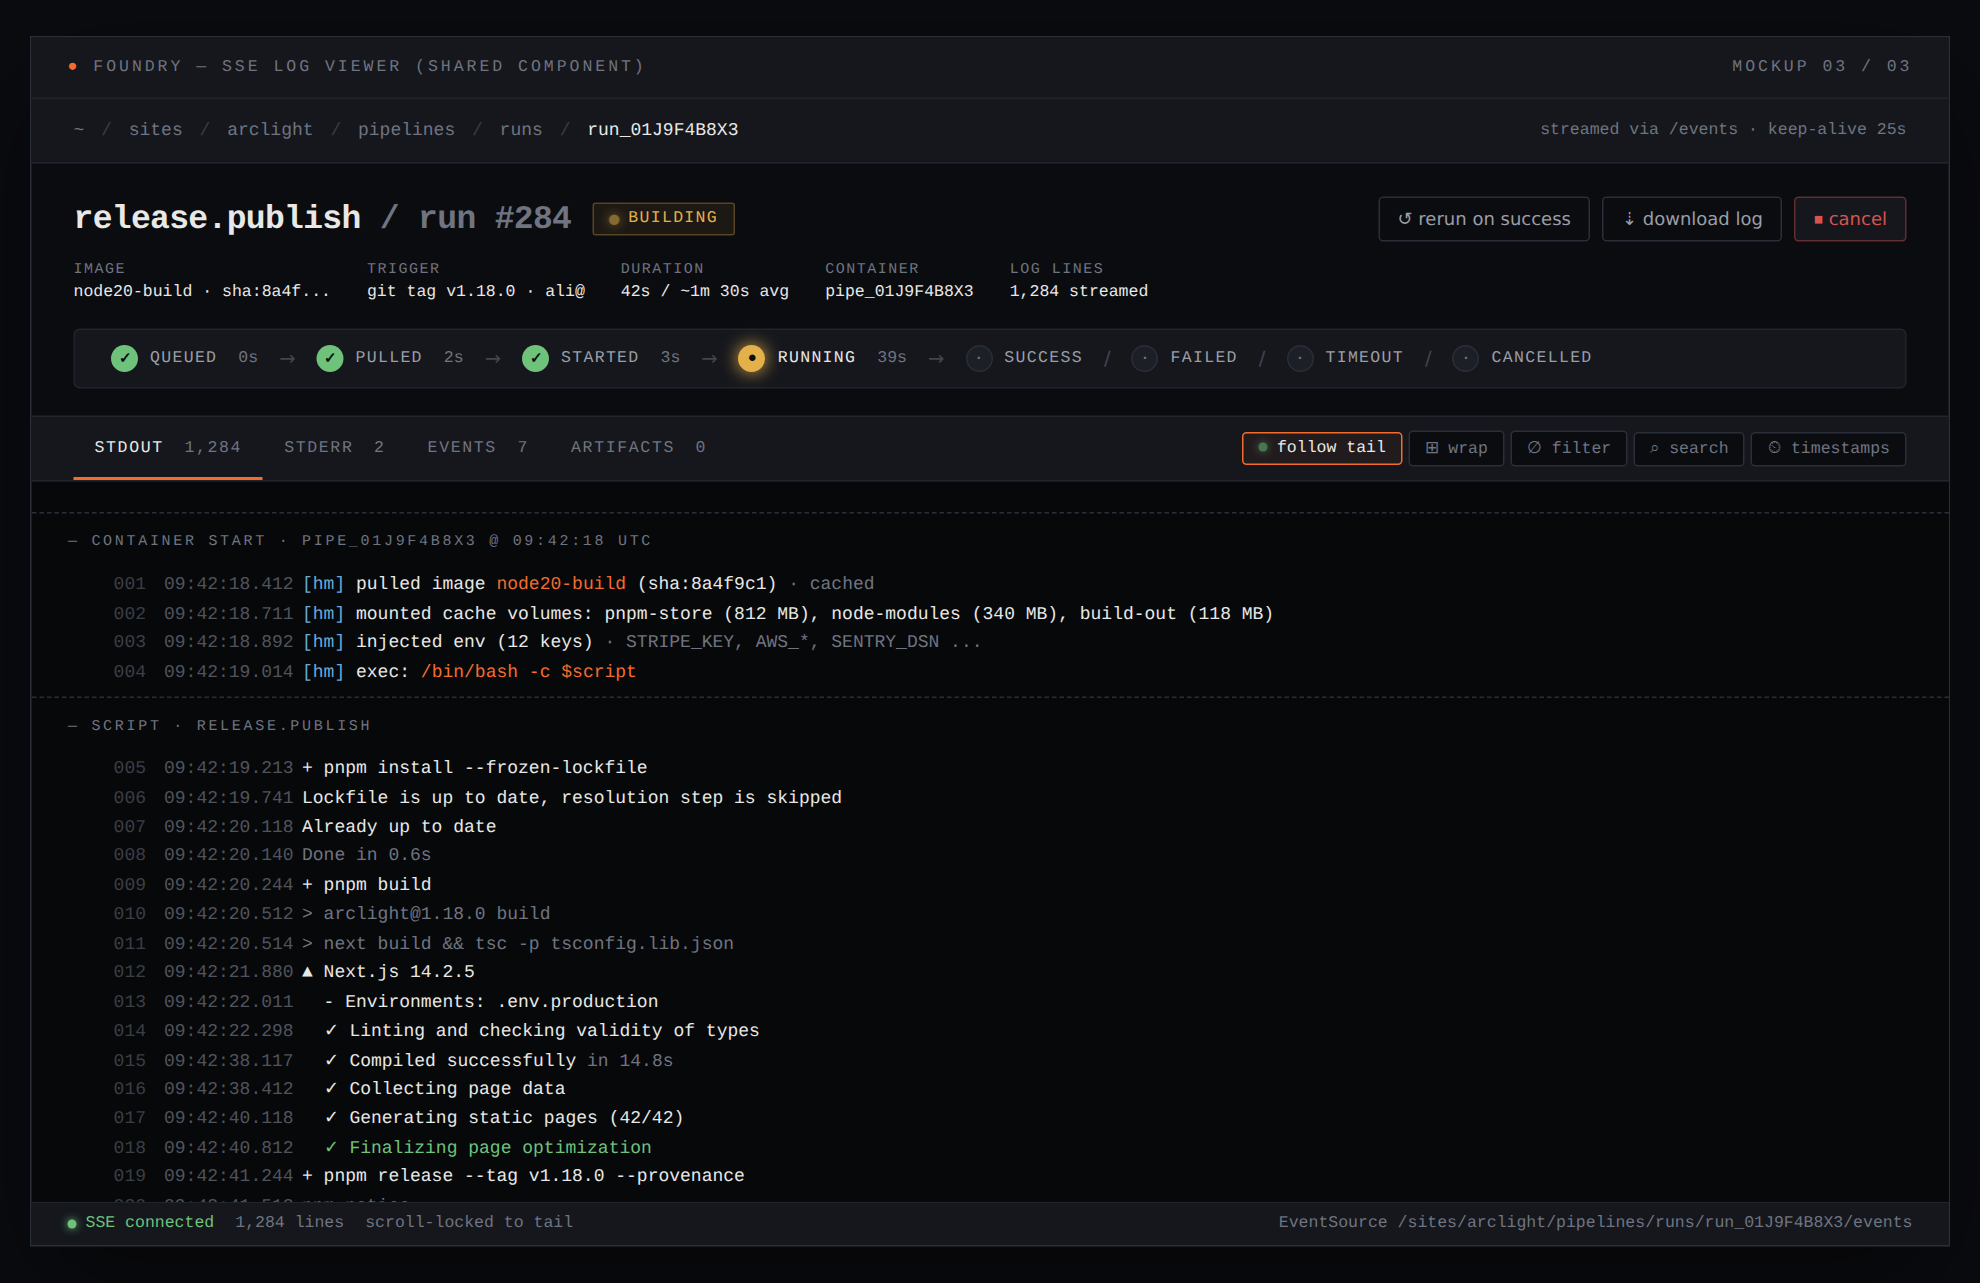Click the TIMEOUT pending circle icon

(x=1300, y=358)
